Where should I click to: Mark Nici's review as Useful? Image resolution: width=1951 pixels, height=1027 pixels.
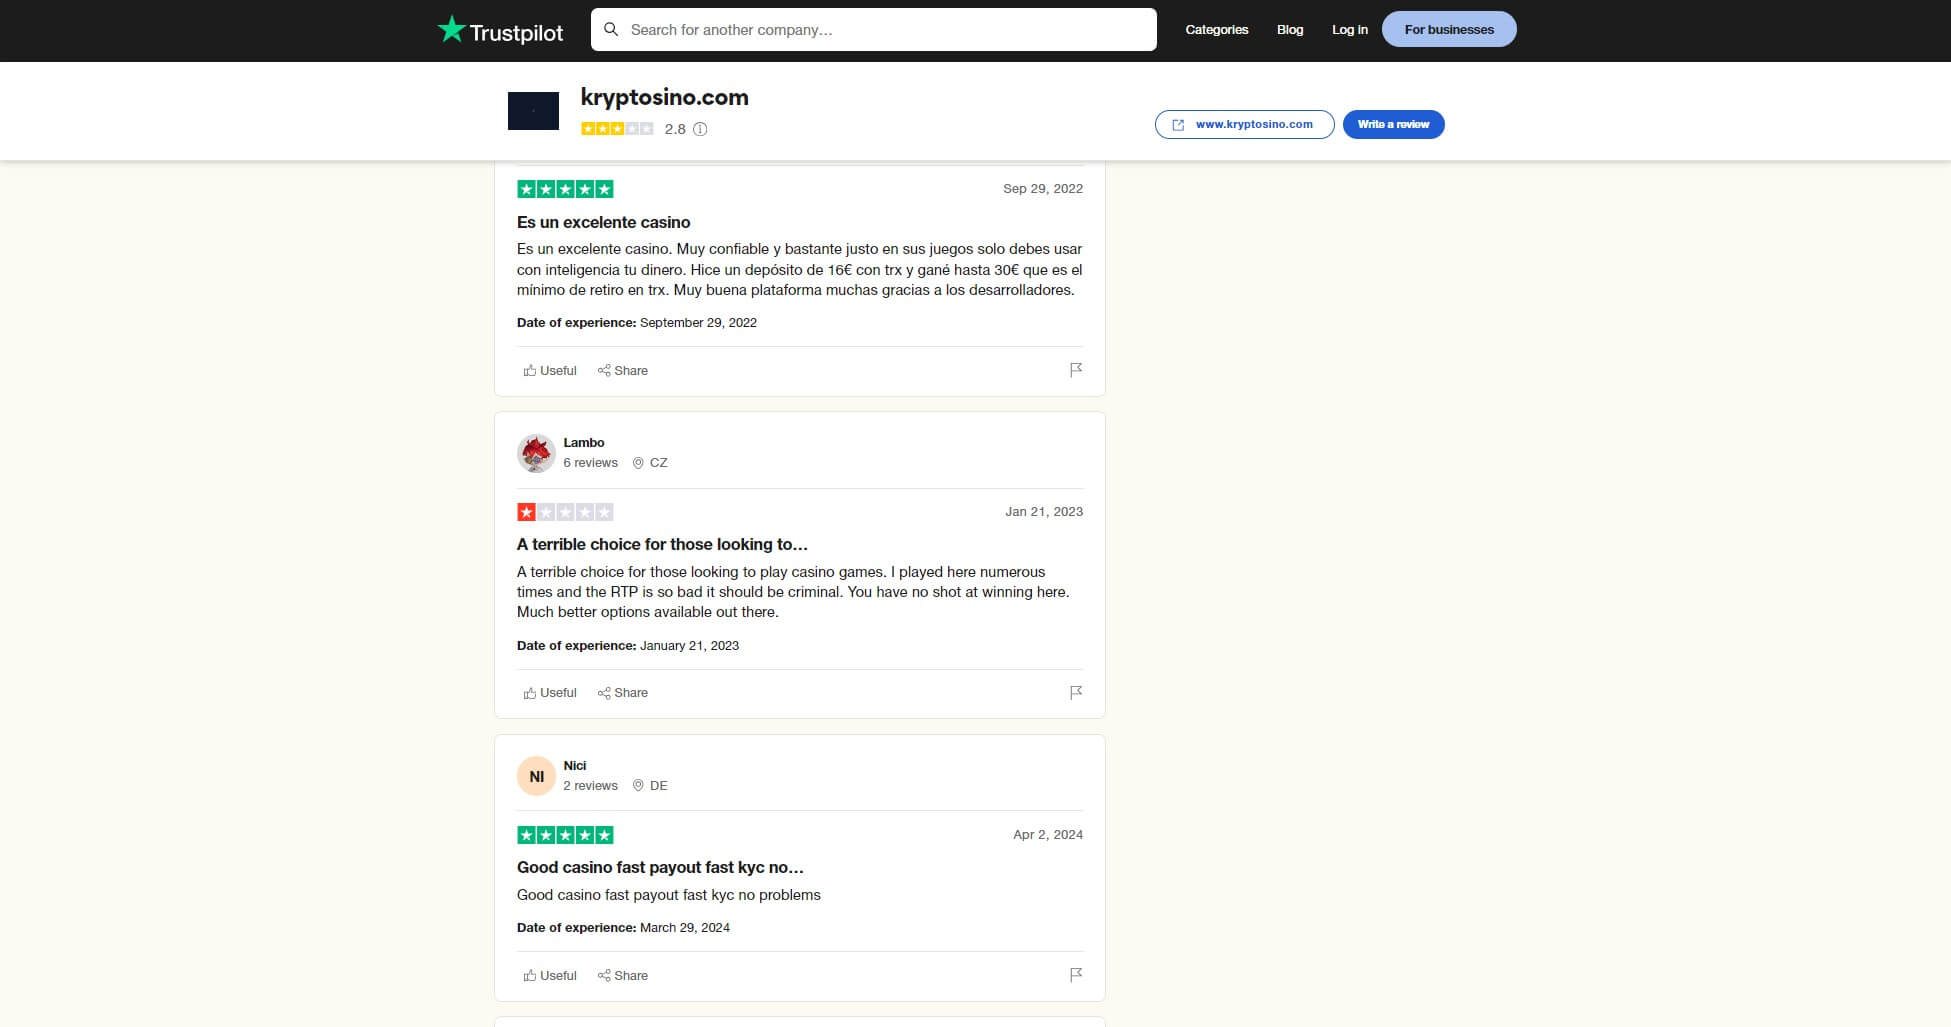pos(549,975)
